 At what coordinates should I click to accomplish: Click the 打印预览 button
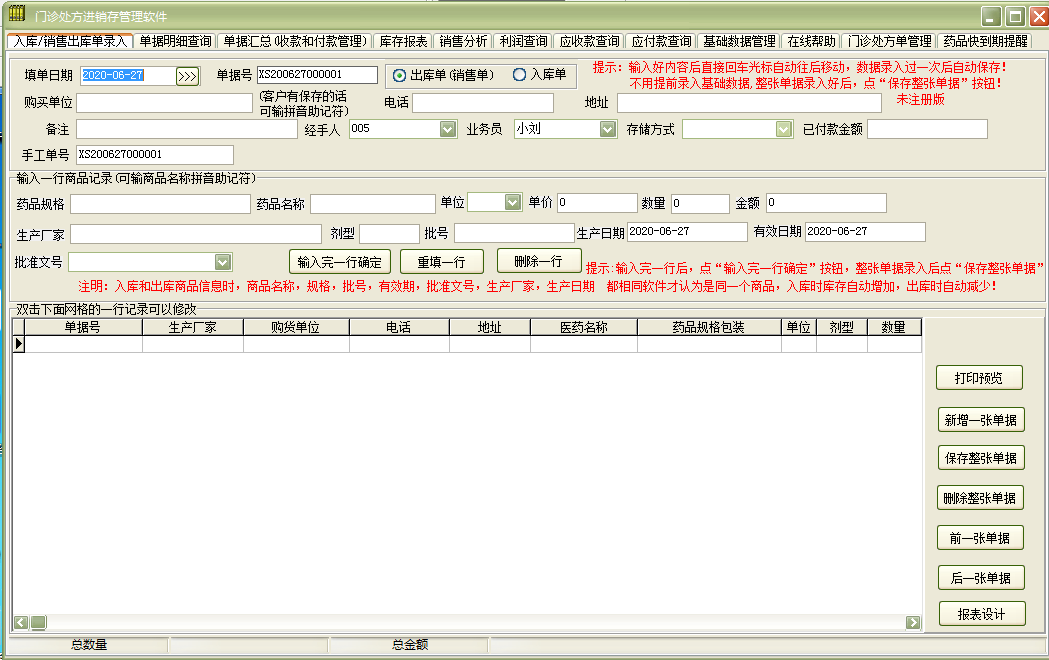pyautogui.click(x=980, y=378)
